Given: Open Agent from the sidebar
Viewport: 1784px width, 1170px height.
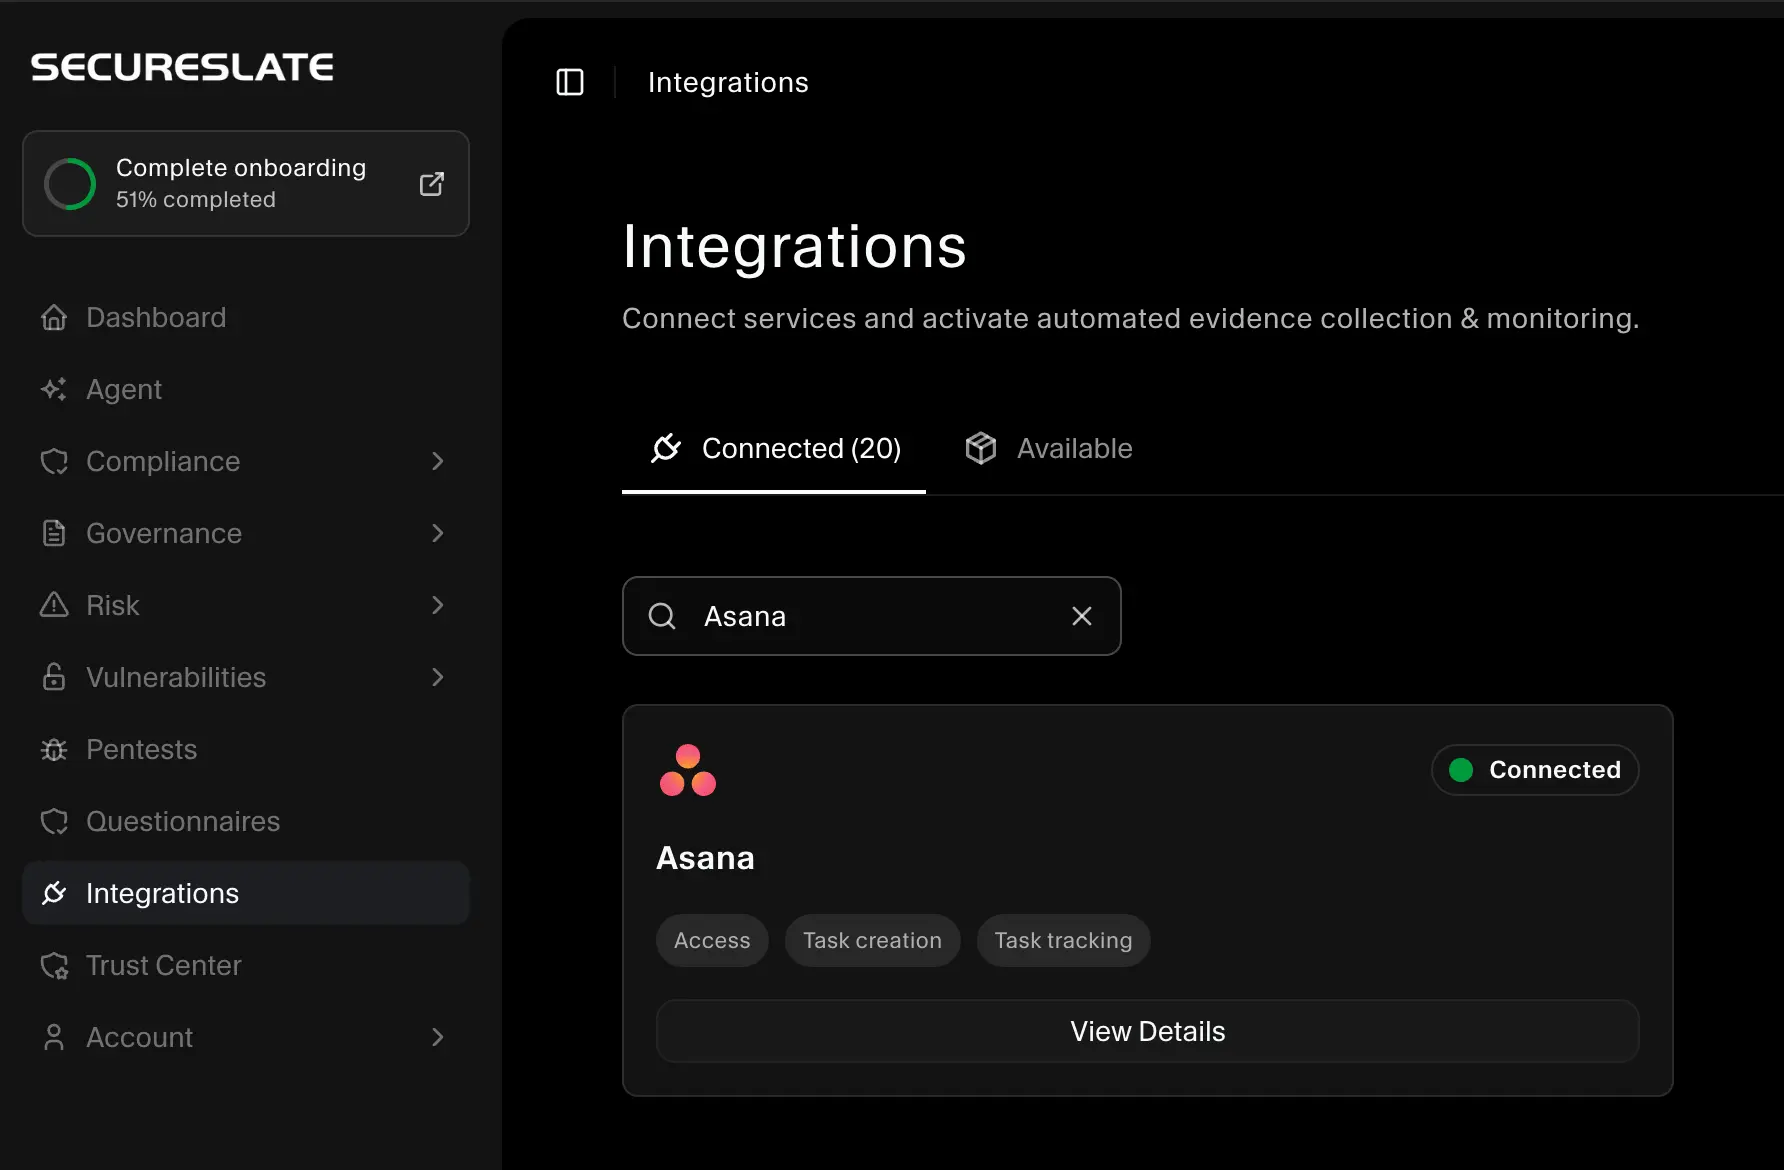Looking at the screenshot, I should click(x=246, y=389).
